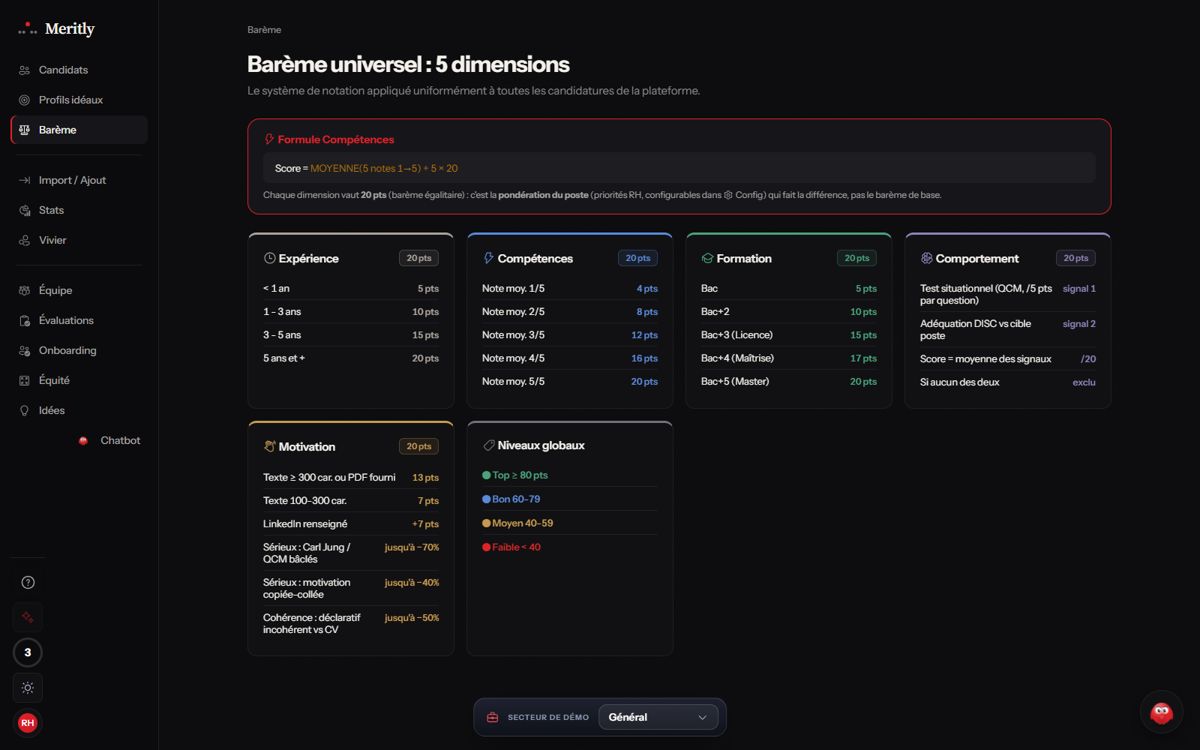
Task: Click the Formule Compétences lightning icon
Action: tap(269, 140)
